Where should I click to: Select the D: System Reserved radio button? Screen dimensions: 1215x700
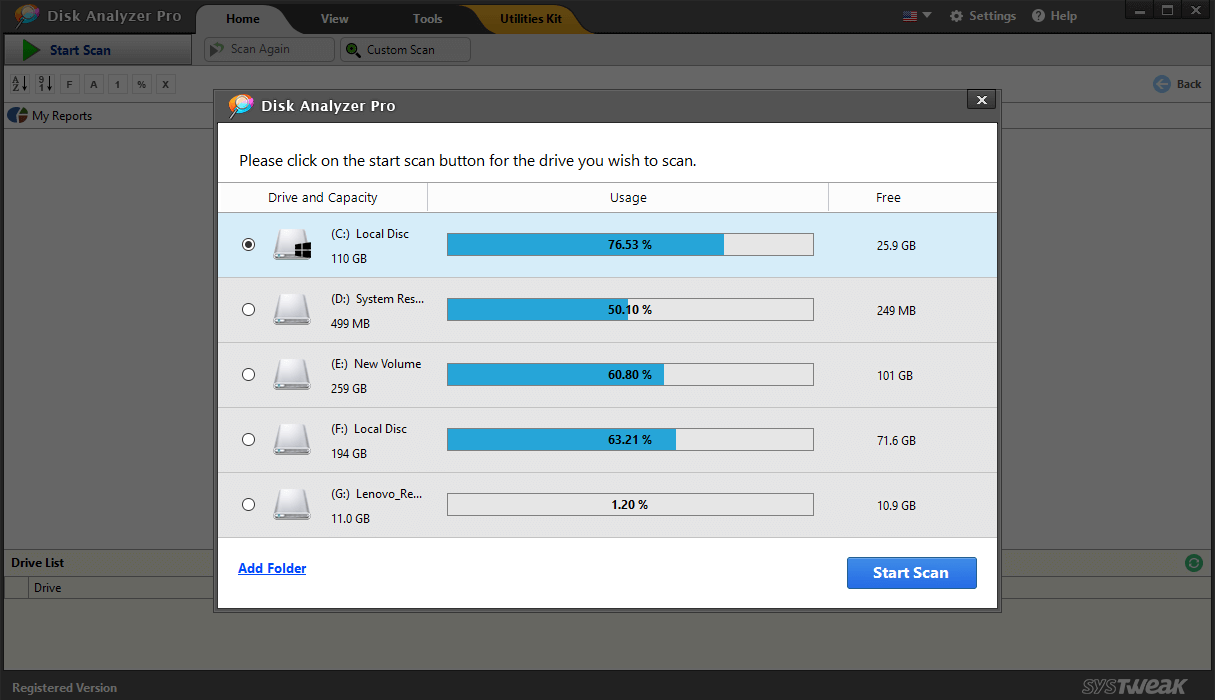pyautogui.click(x=248, y=309)
